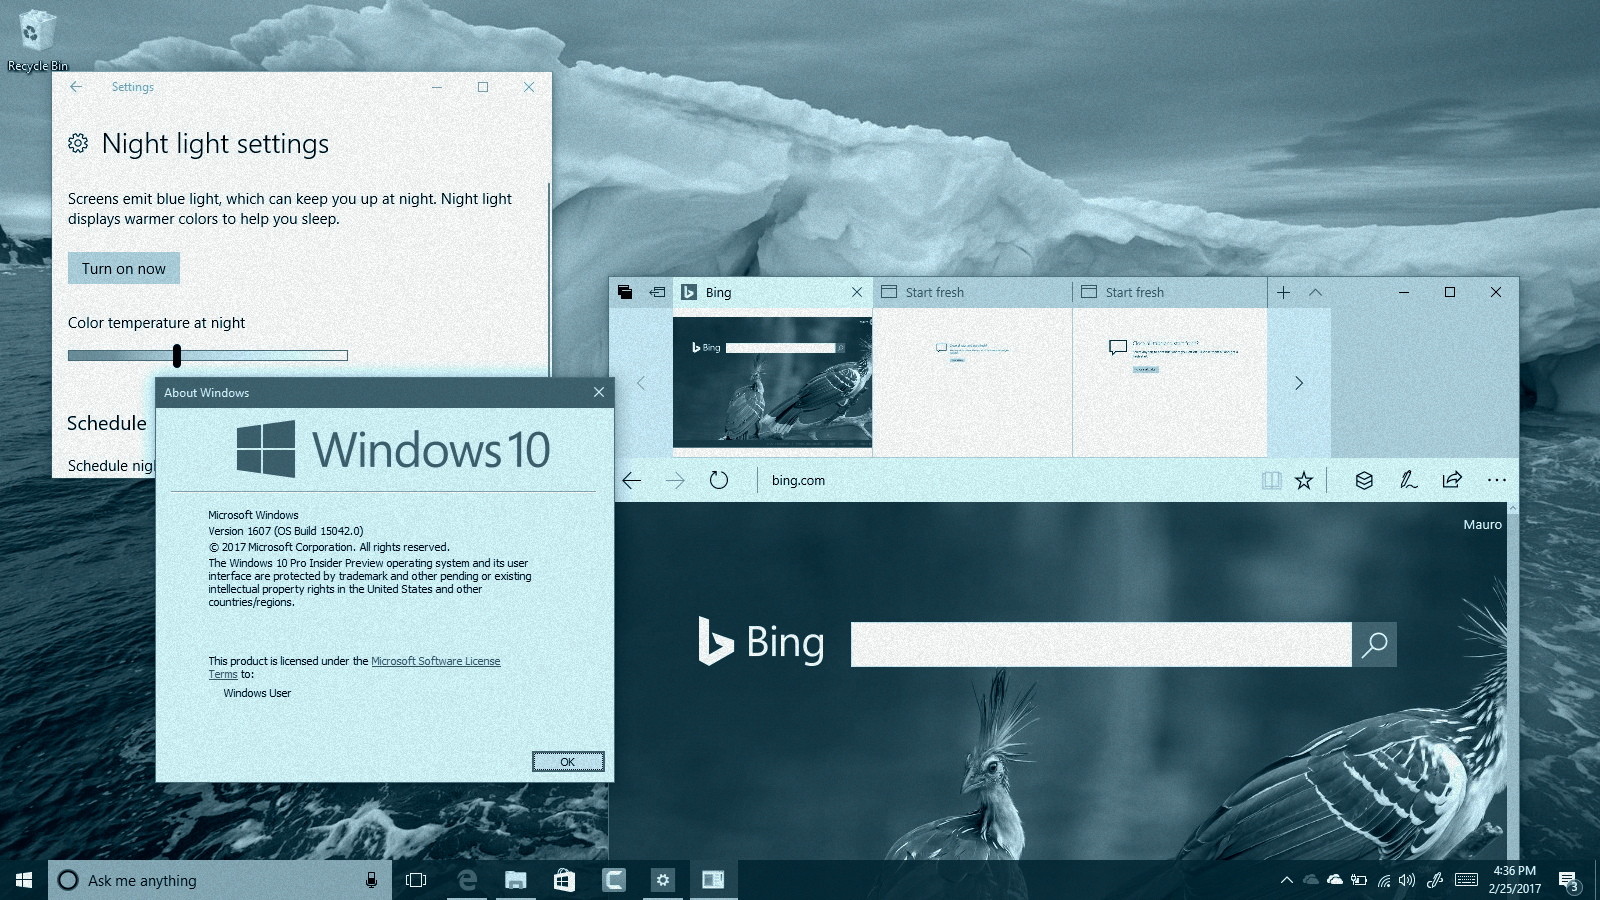
Task: Refresh the bing.com page
Action: tap(719, 480)
